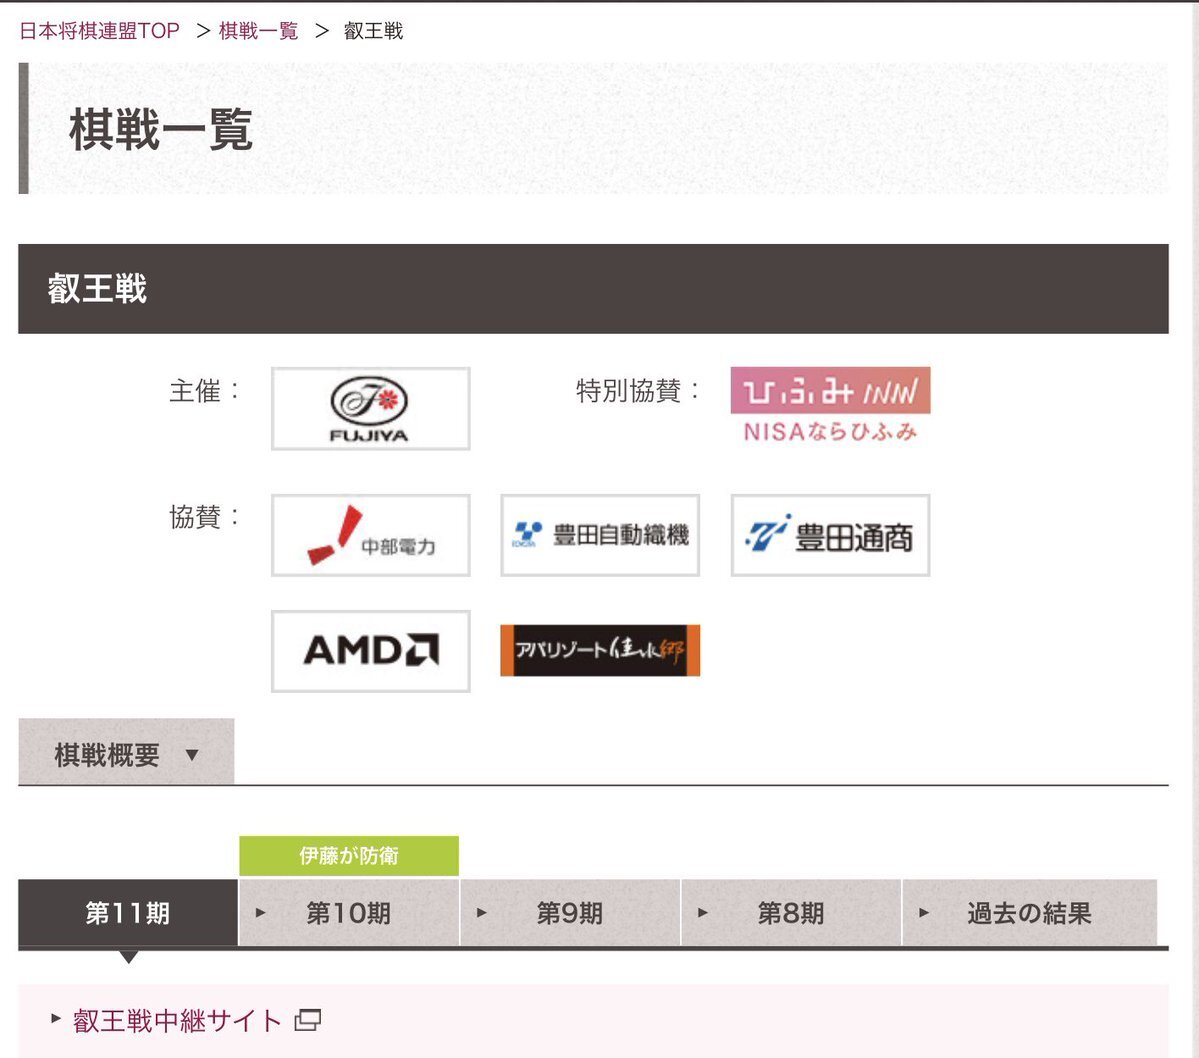This screenshot has width=1199, height=1058.
Task: Open the 叡王戦中継サイト link
Action: [x=177, y=1021]
